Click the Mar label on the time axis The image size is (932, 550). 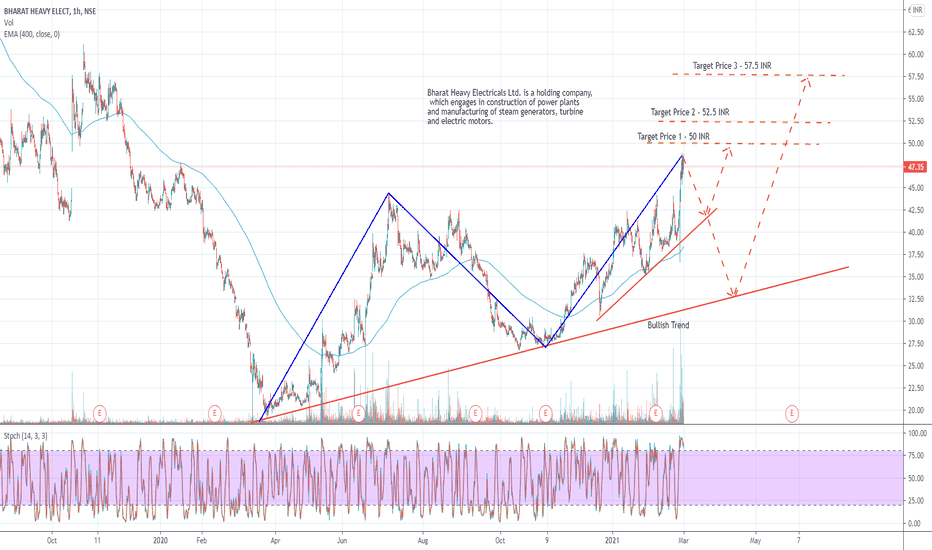click(684, 540)
